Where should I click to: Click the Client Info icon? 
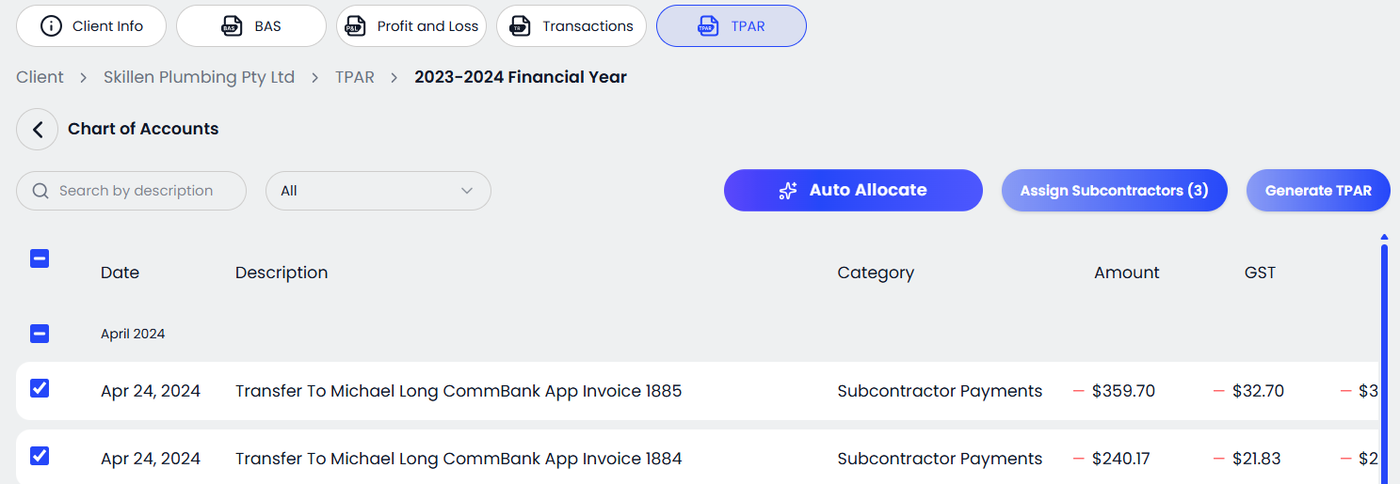pyautogui.click(x=51, y=26)
